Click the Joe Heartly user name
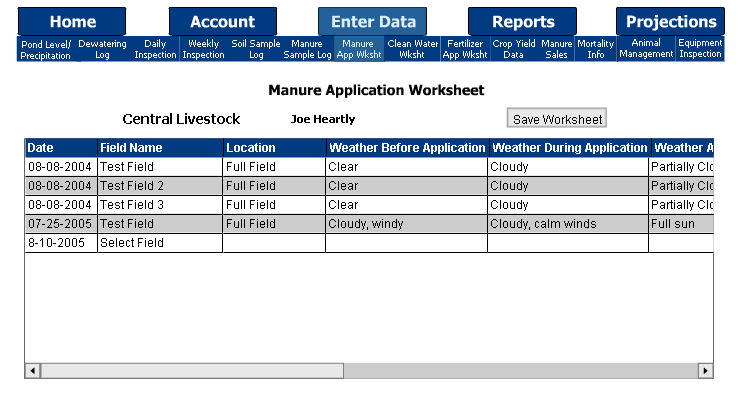The image size is (746, 400). coord(323,119)
